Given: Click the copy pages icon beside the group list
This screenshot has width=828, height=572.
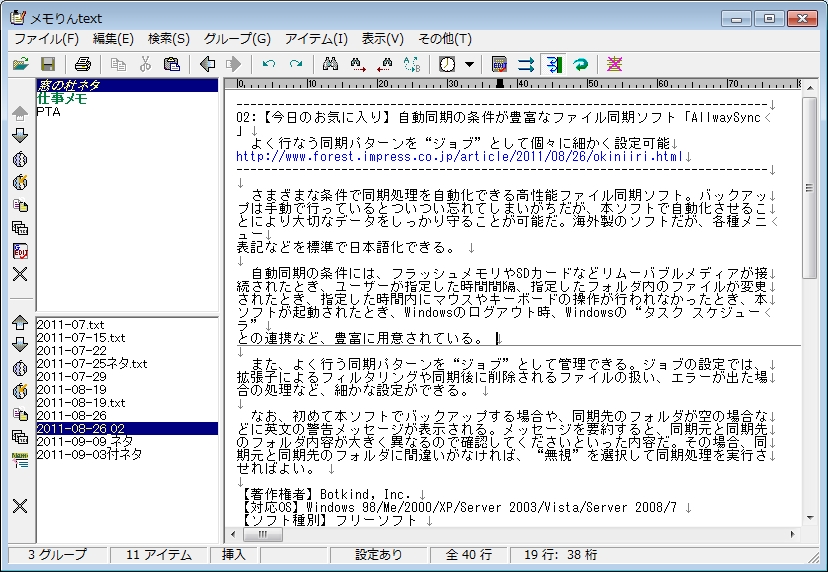Looking at the screenshot, I should (x=20, y=205).
